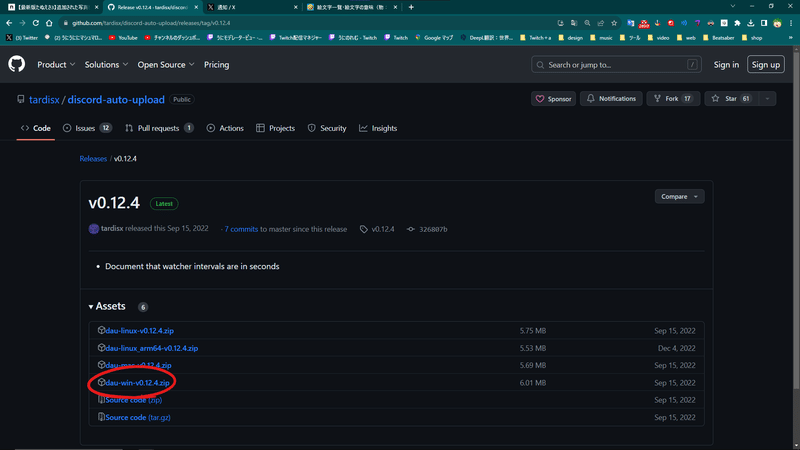
Task: Open the new tab plus button
Action: (x=411, y=7)
